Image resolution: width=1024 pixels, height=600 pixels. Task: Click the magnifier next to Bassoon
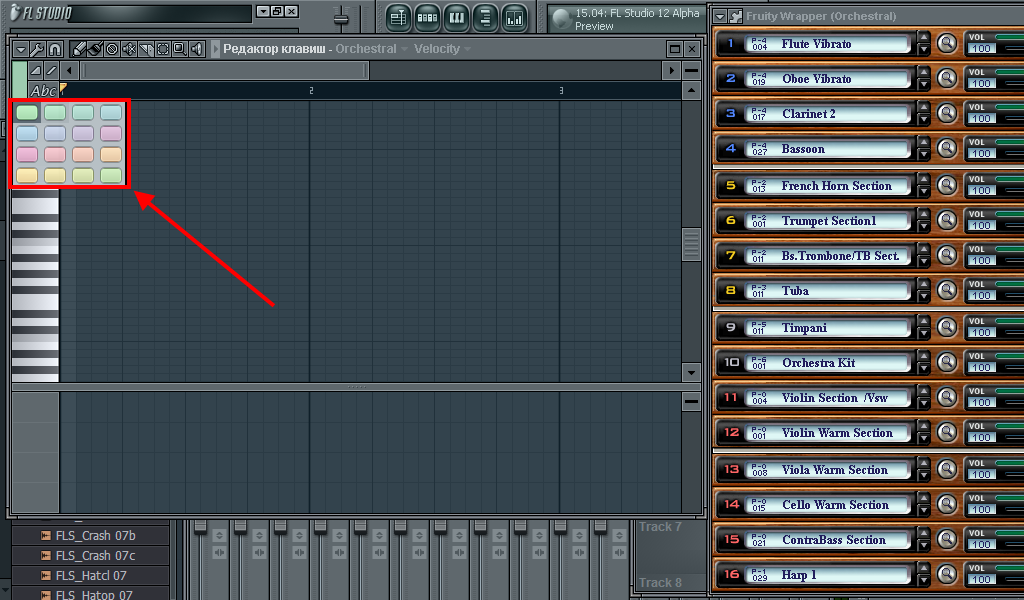(946, 149)
